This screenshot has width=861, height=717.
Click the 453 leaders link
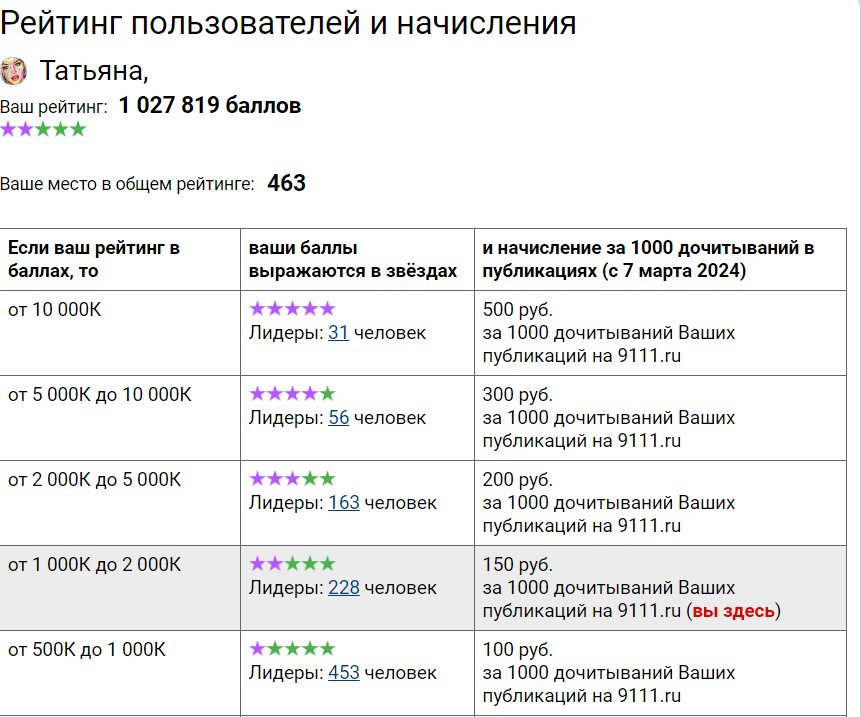(x=343, y=672)
